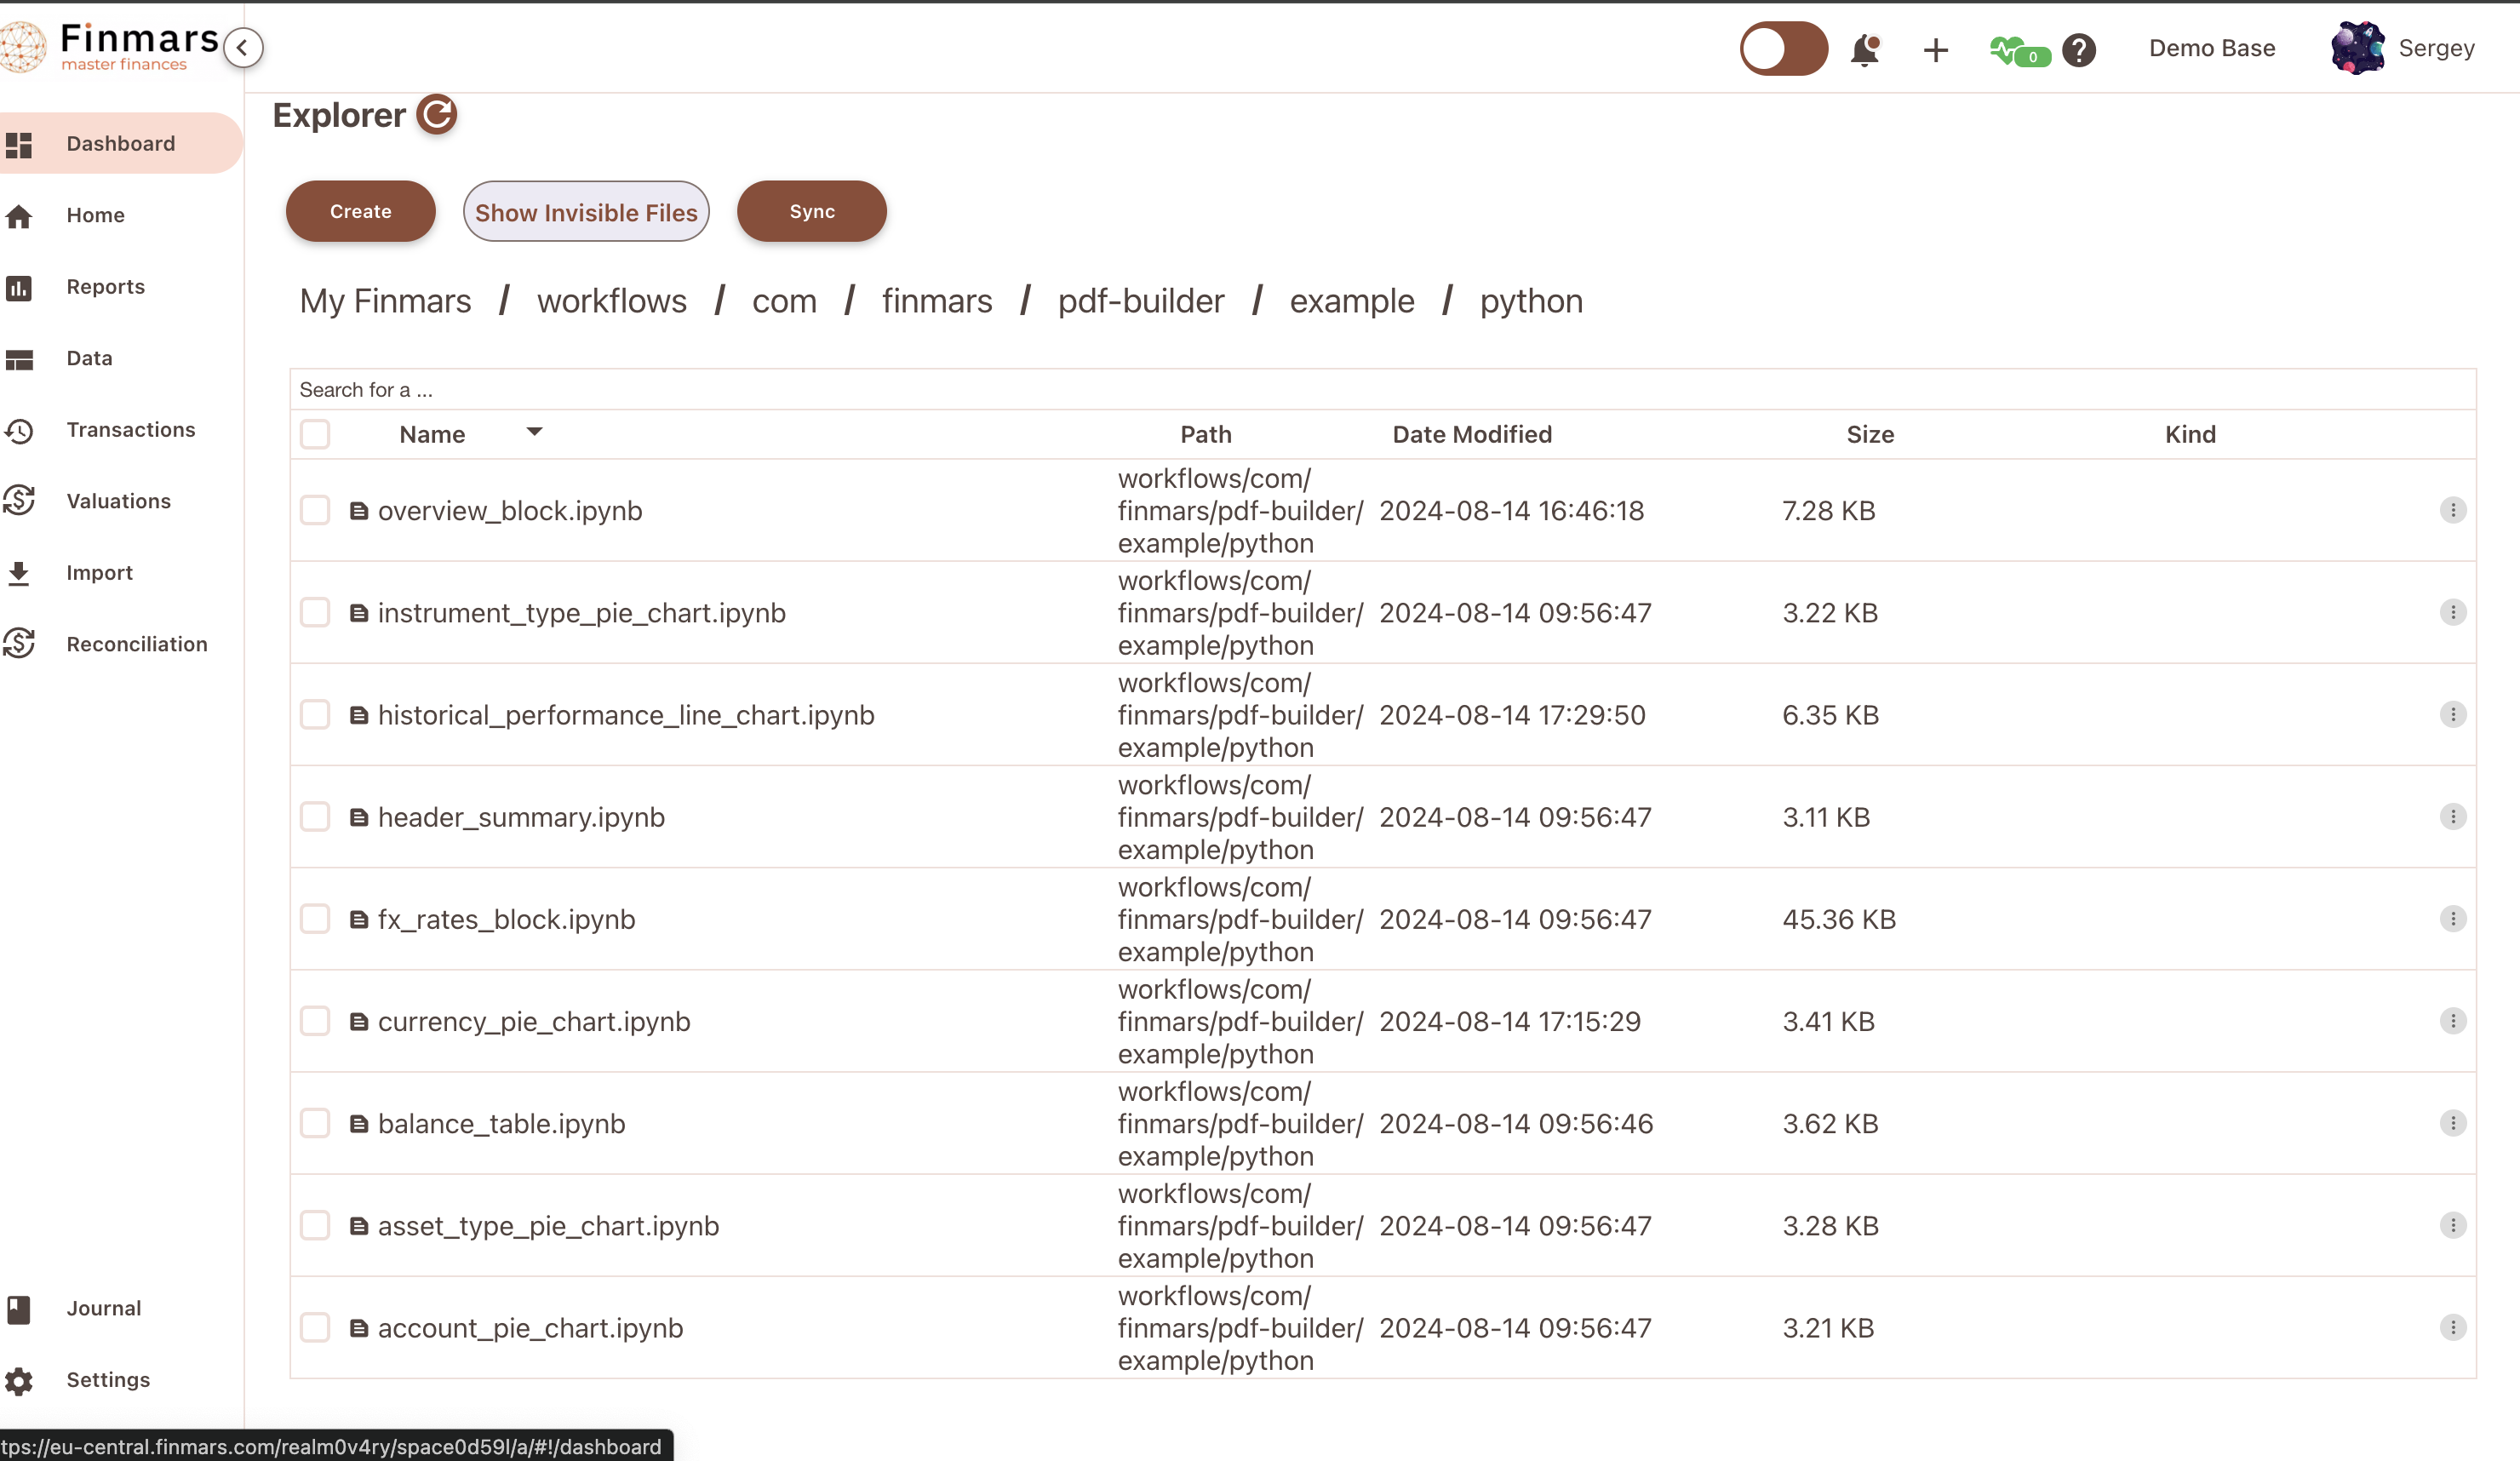This screenshot has height=1461, width=2520.
Task: Open overview_block.ipynb file name
Action: pos(510,511)
